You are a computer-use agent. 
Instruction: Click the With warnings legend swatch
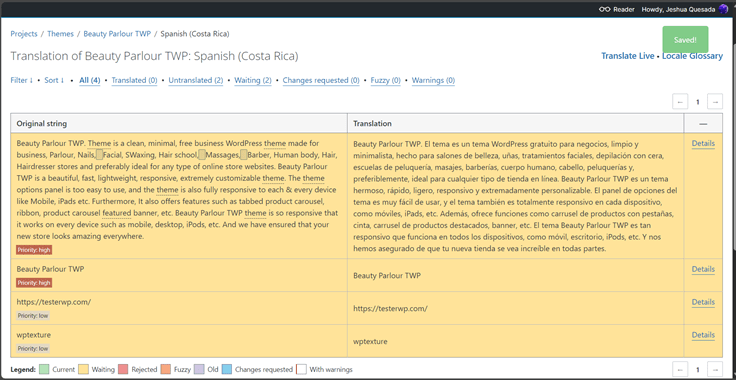click(x=301, y=369)
